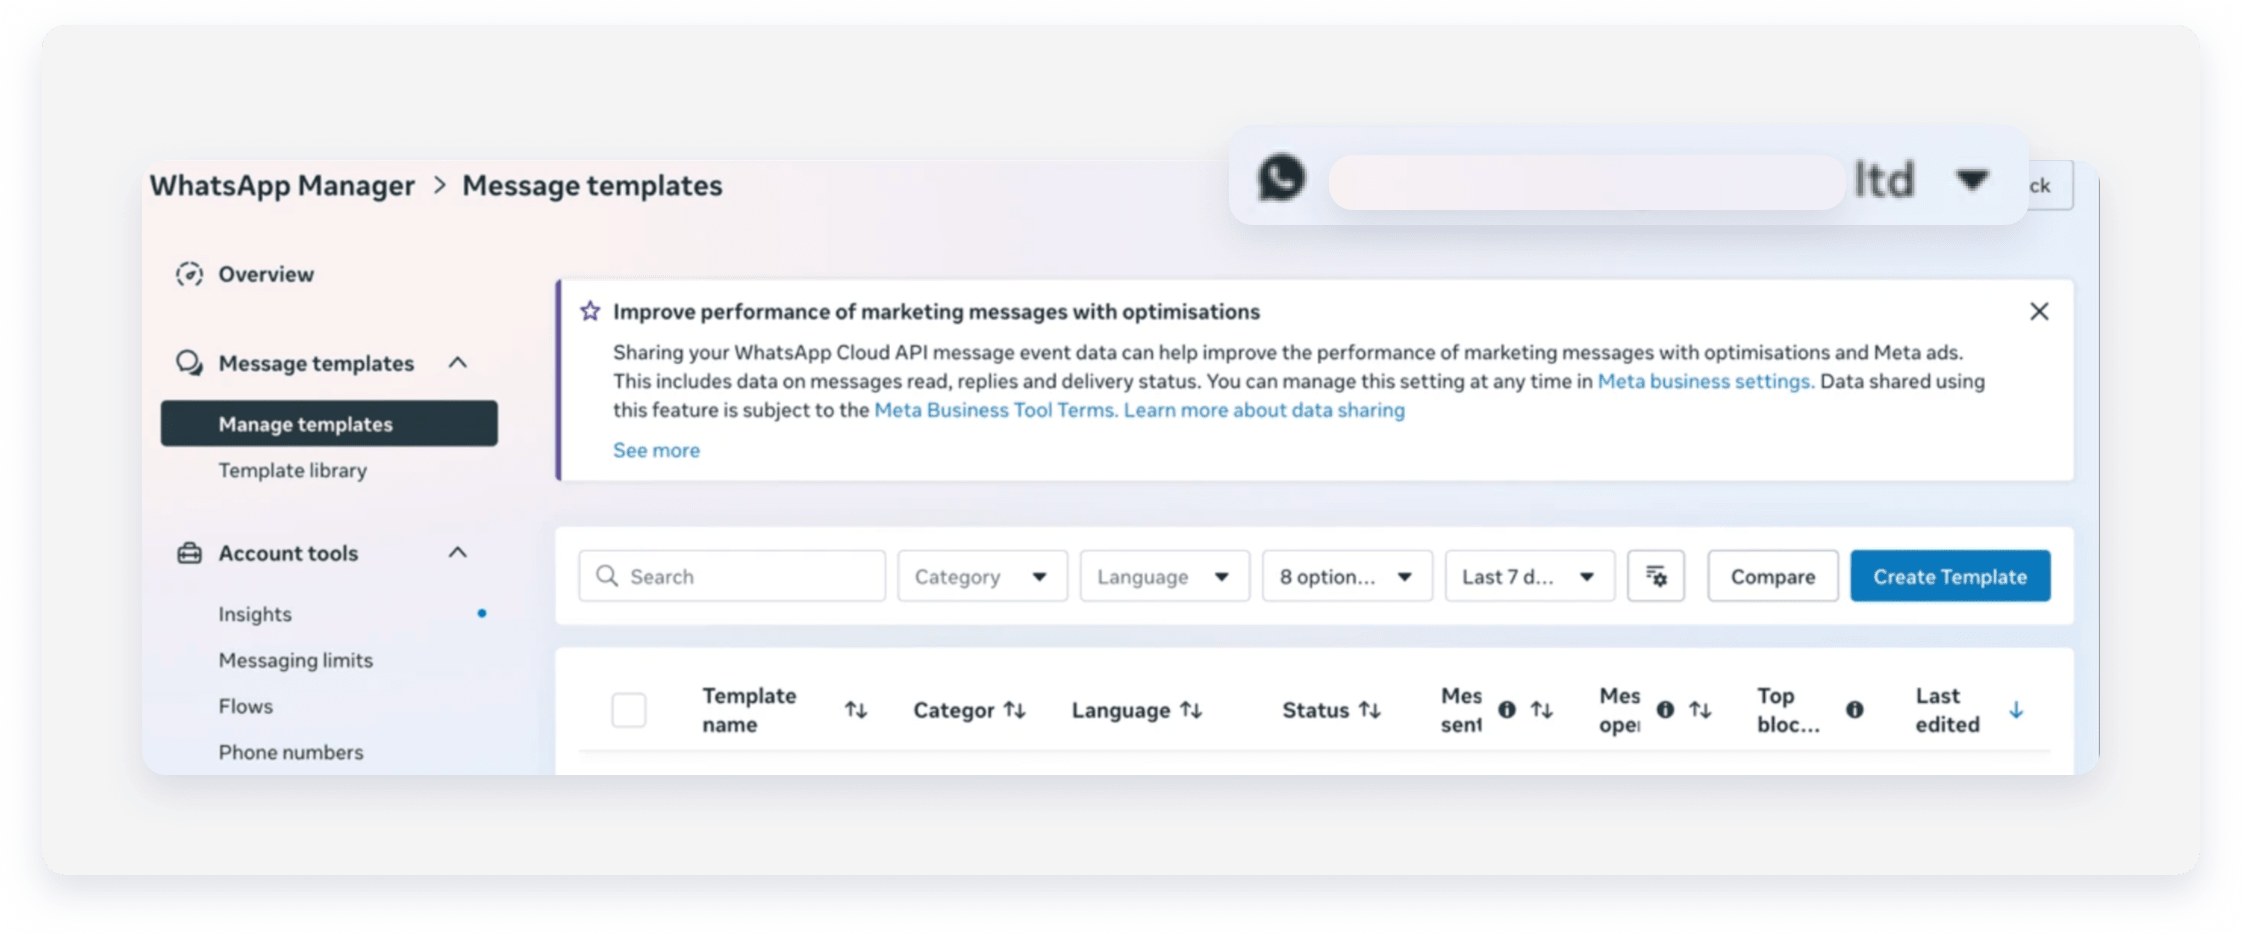Image resolution: width=2242 pixels, height=934 pixels.
Task: Show info for Messages sent column
Action: point(1507,710)
